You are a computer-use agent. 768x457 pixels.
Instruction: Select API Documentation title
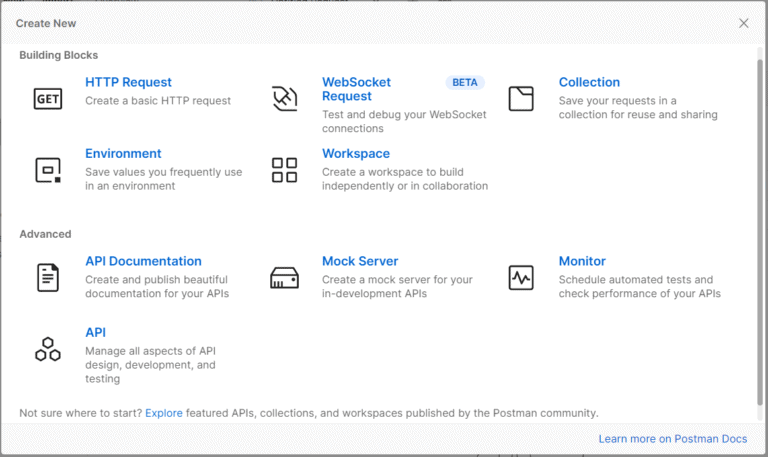click(143, 262)
